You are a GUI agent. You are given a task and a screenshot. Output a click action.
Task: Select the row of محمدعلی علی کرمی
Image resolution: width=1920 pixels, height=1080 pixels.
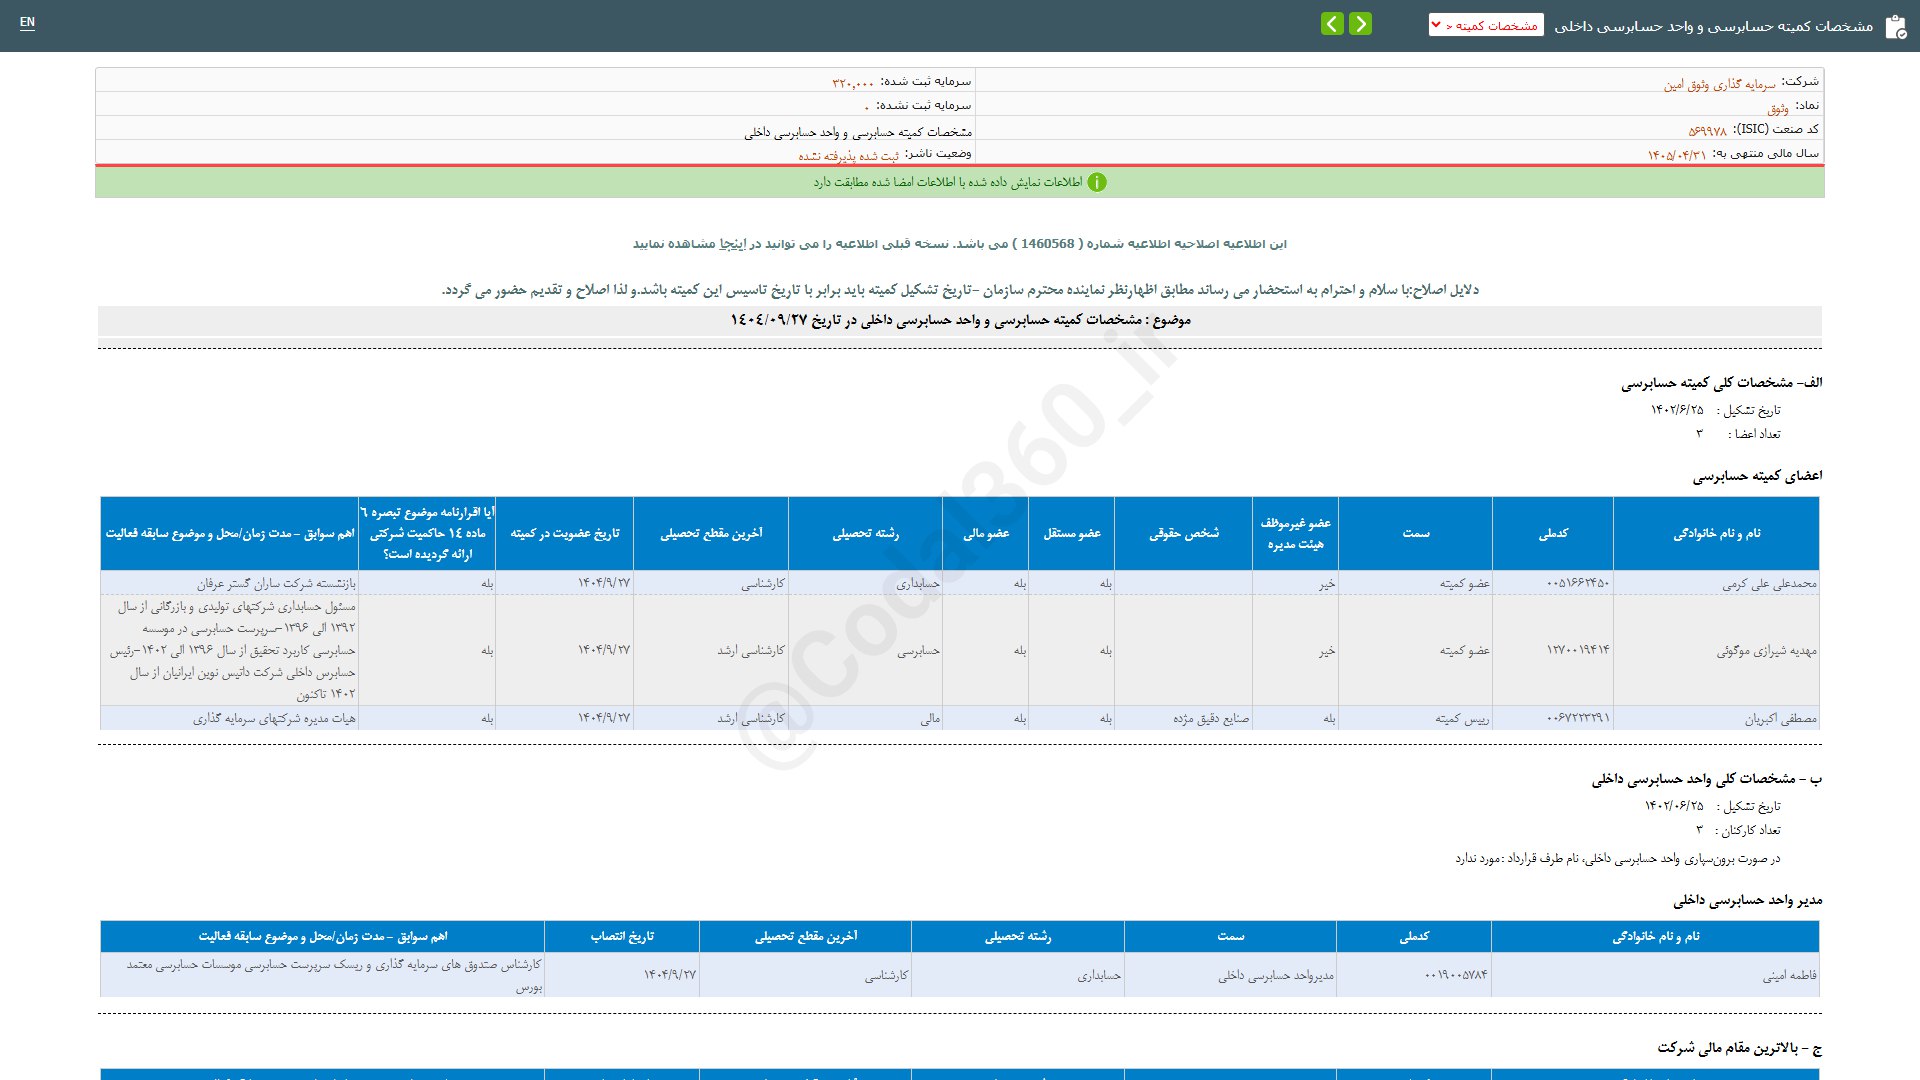click(x=1769, y=584)
